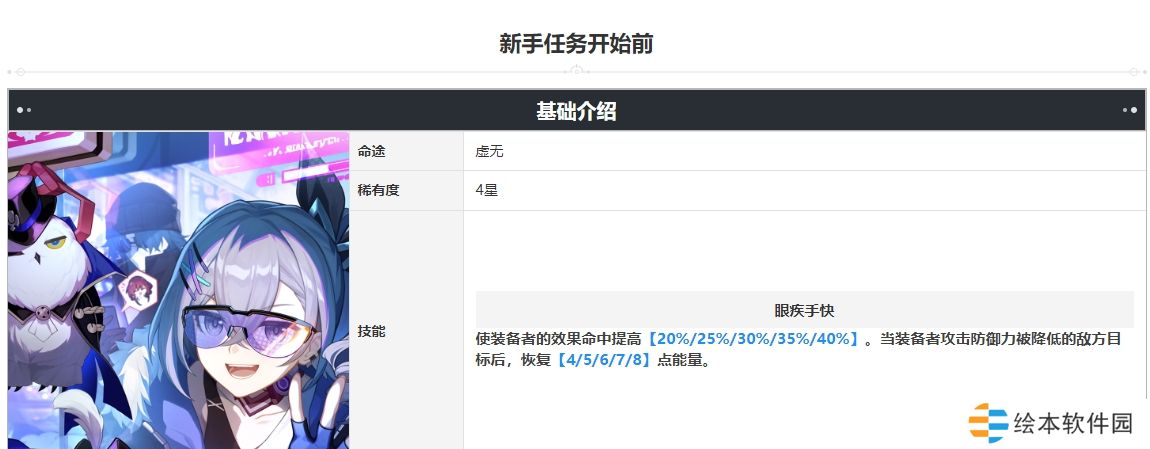The image size is (1150, 449).
Task: Click the 新手任务开始前 page title
Action: tap(575, 44)
